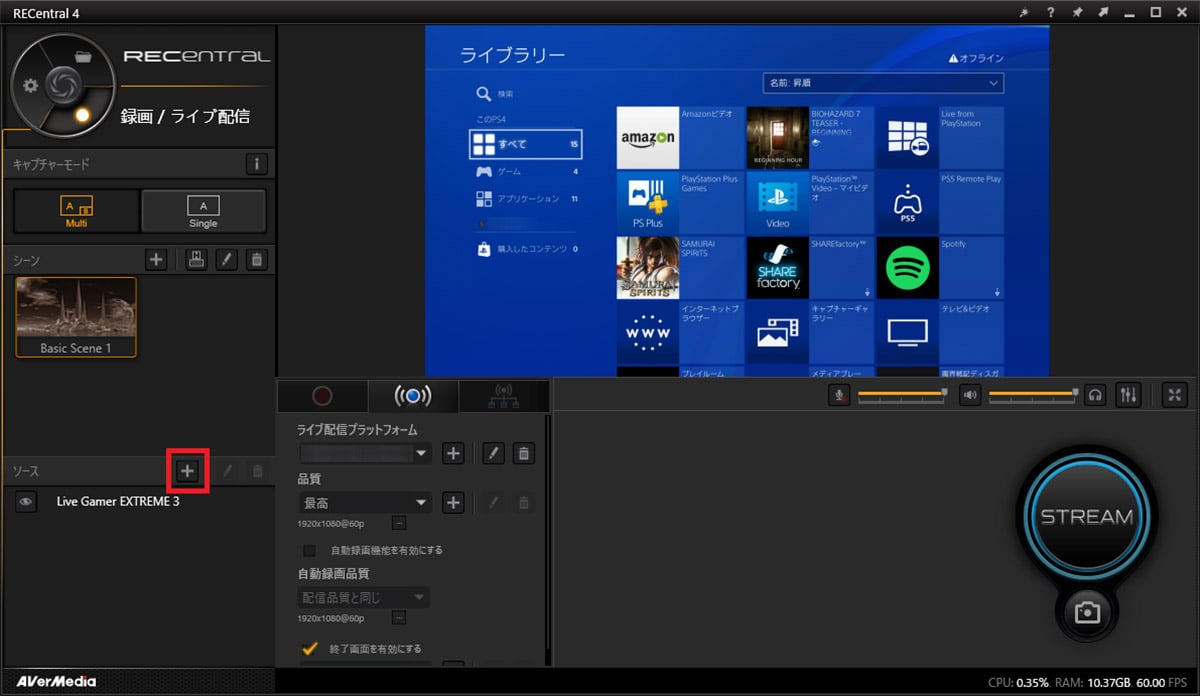Add a live streaming platform
Image resolution: width=1200 pixels, height=696 pixels.
tap(453, 453)
